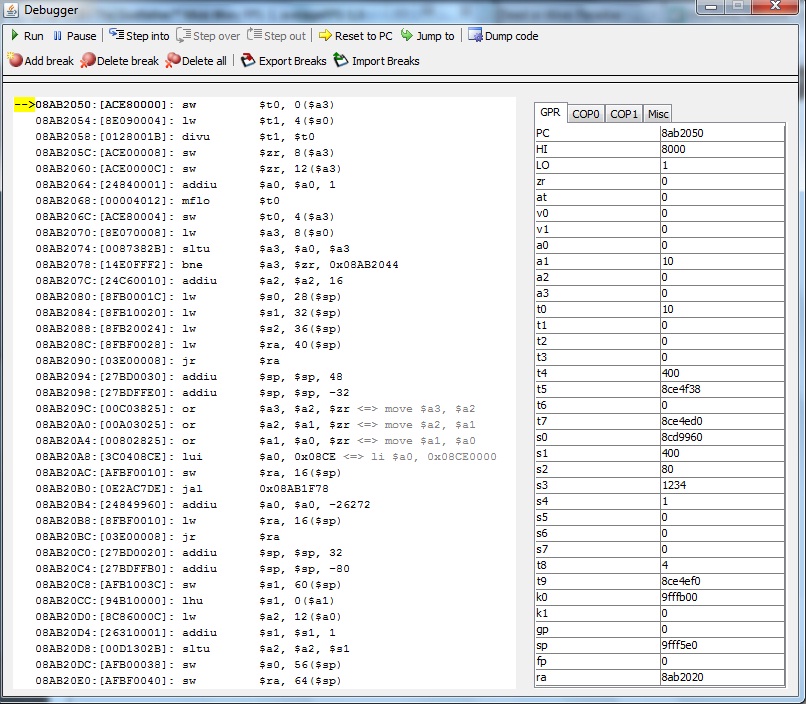Viewport: 806px width, 704px height.
Task: Click the s3 register value 1234
Action: coord(720,485)
